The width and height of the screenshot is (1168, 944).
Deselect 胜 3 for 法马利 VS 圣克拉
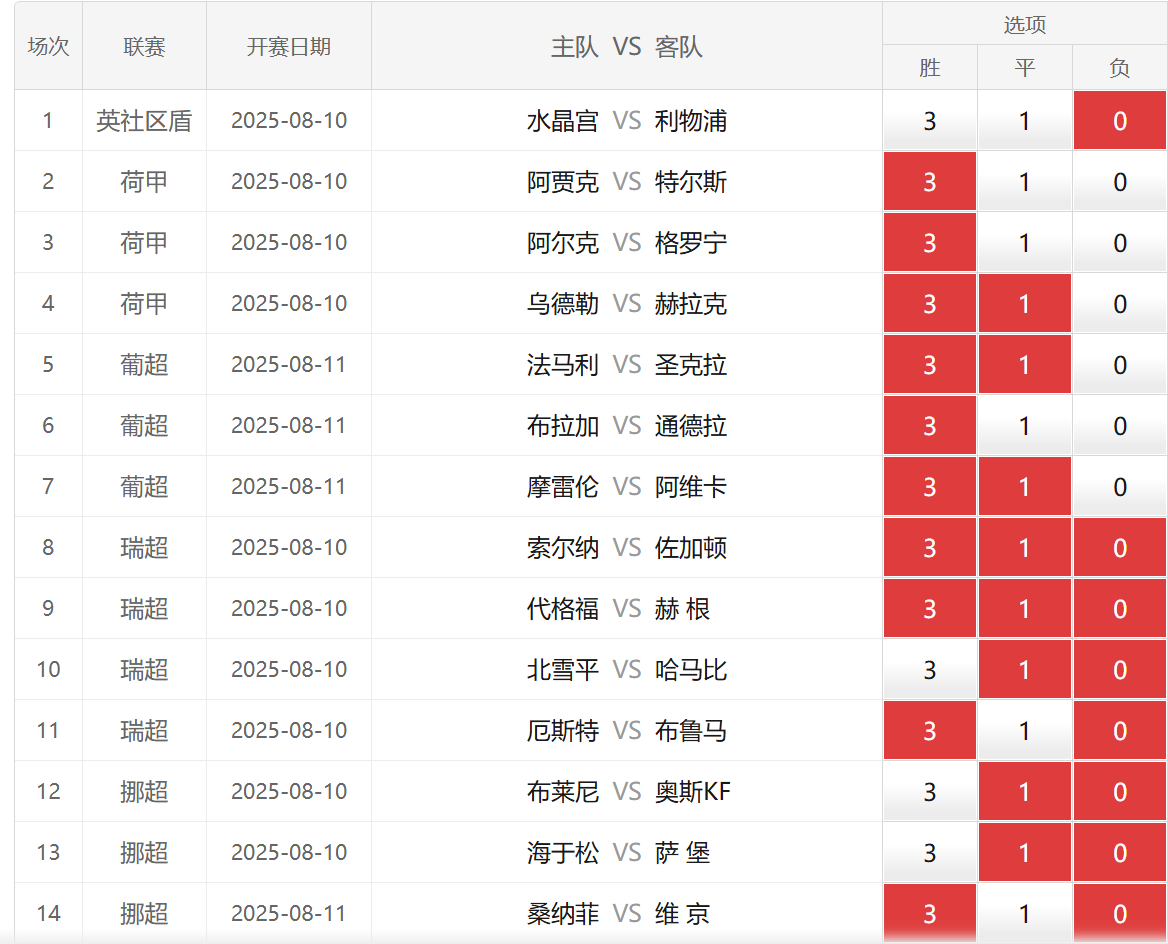coord(930,365)
